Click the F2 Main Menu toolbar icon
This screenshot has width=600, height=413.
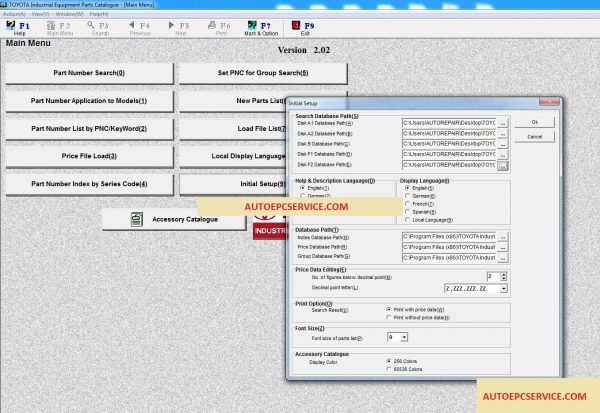click(x=59, y=28)
